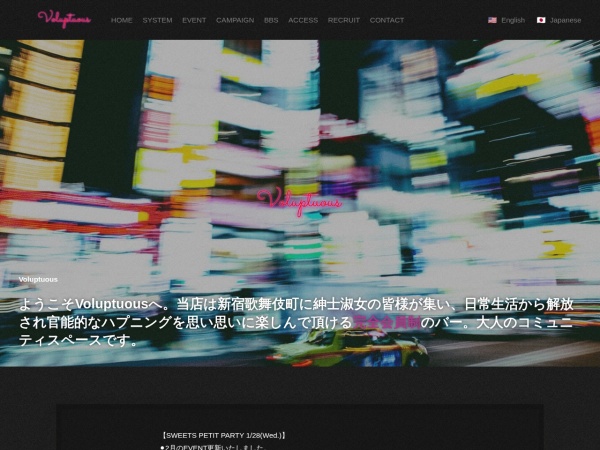Switch the site language to Japanese

[x=565, y=20]
